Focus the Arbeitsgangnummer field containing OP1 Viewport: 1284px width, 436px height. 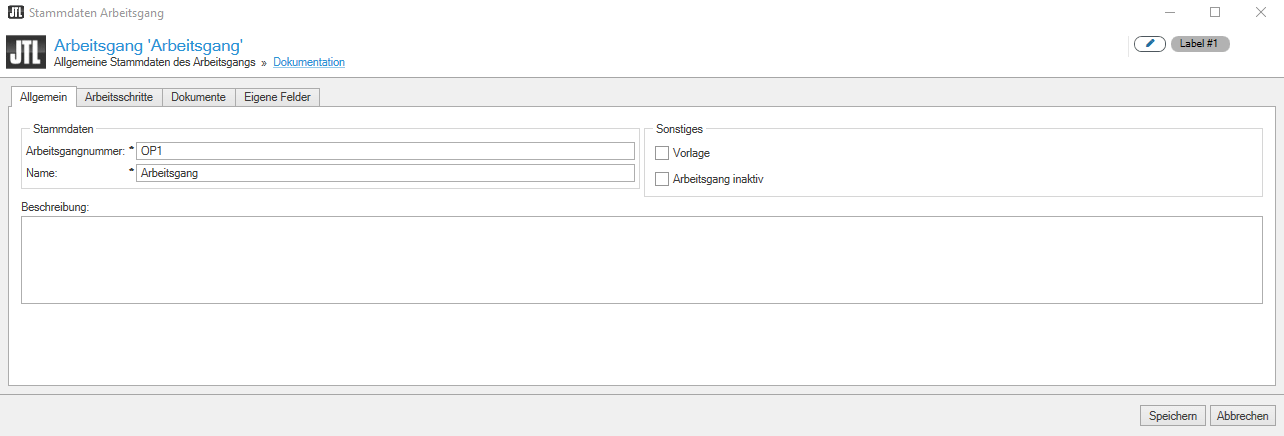click(385, 151)
